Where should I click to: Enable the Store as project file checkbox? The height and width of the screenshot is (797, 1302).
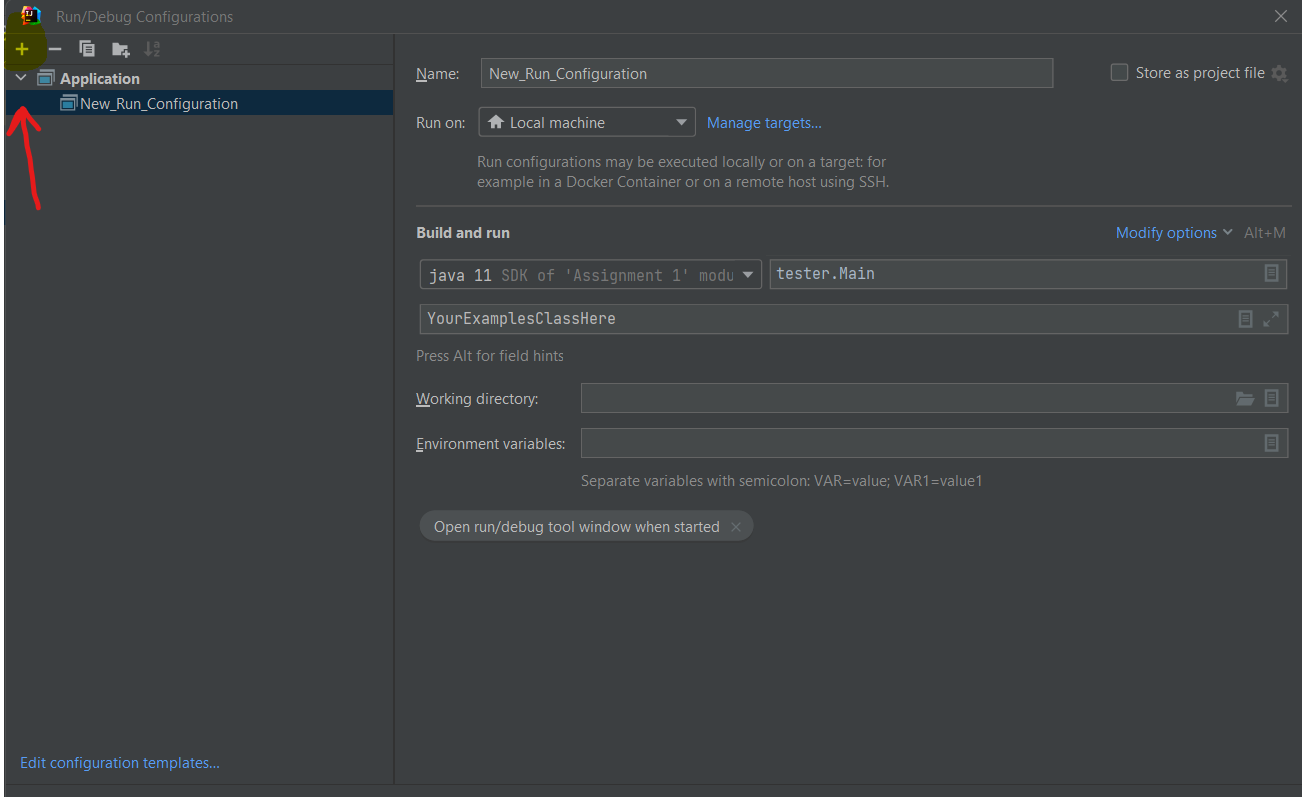[x=1119, y=73]
